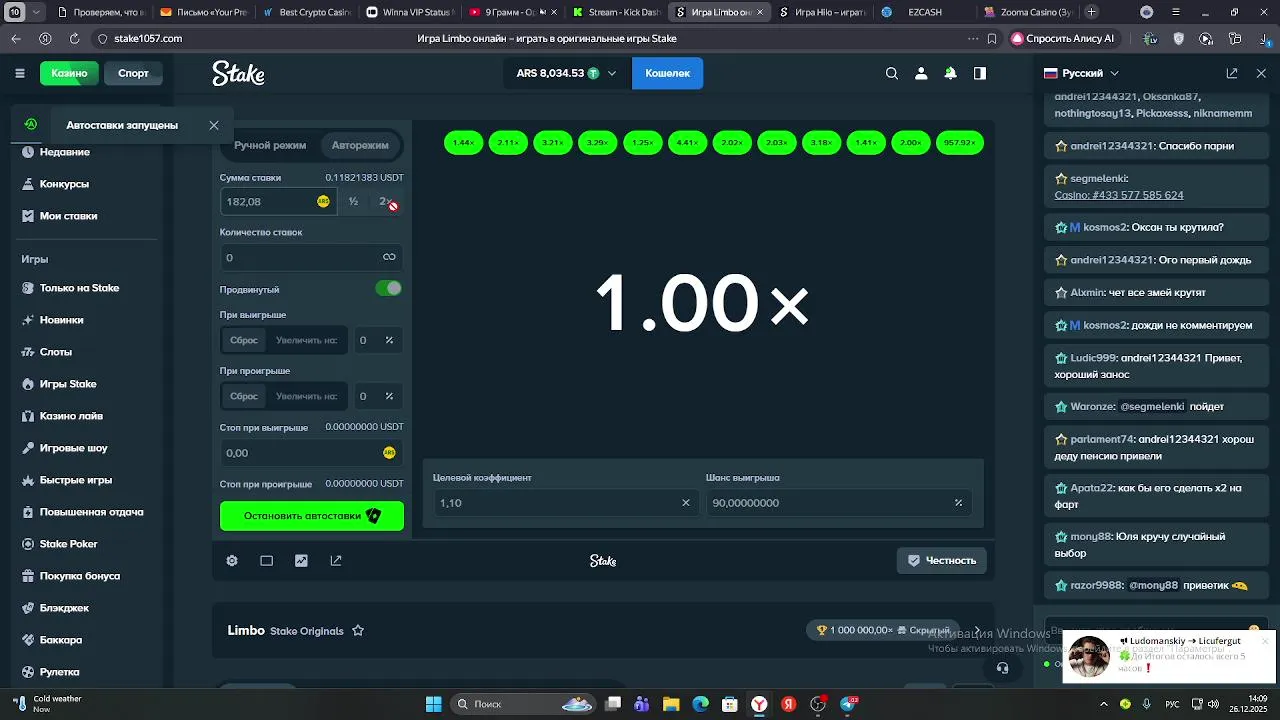This screenshot has height=720, width=1280.
Task: Open 'Слоты' category
Action: [55, 352]
